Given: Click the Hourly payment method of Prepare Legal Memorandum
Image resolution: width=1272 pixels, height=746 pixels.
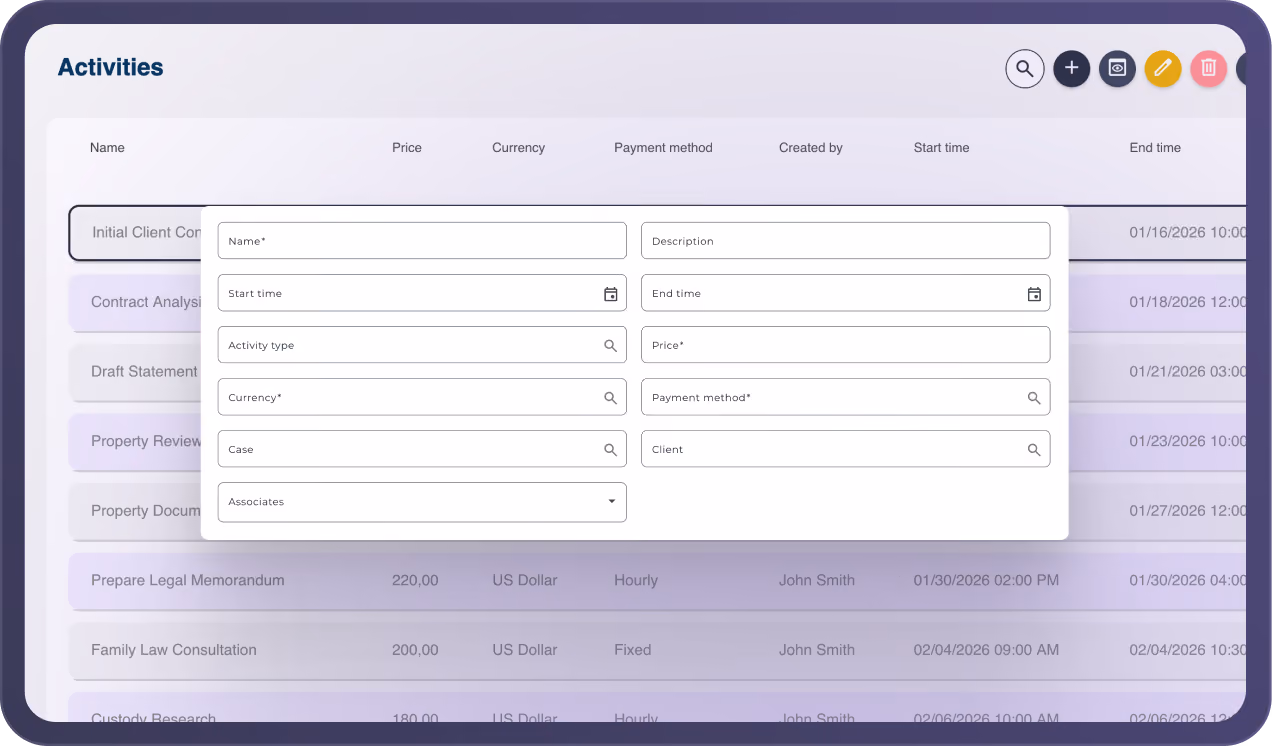Looking at the screenshot, I should [636, 580].
